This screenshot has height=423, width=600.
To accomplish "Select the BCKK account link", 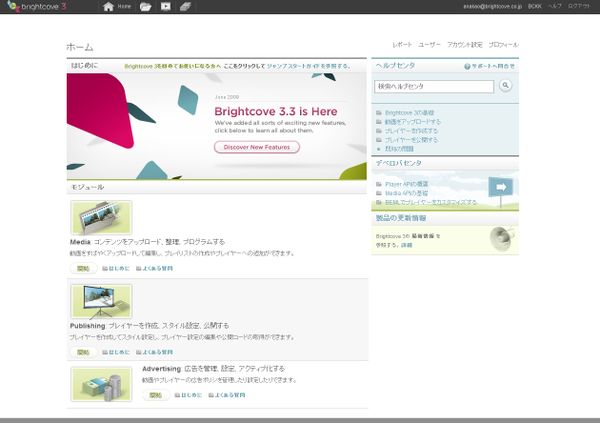I will [x=535, y=7].
